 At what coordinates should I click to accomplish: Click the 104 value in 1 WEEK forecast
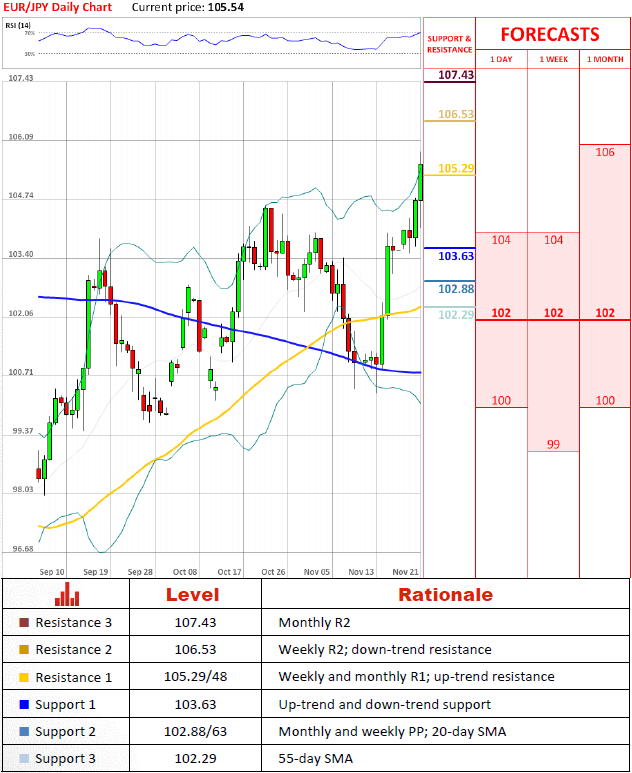(553, 240)
